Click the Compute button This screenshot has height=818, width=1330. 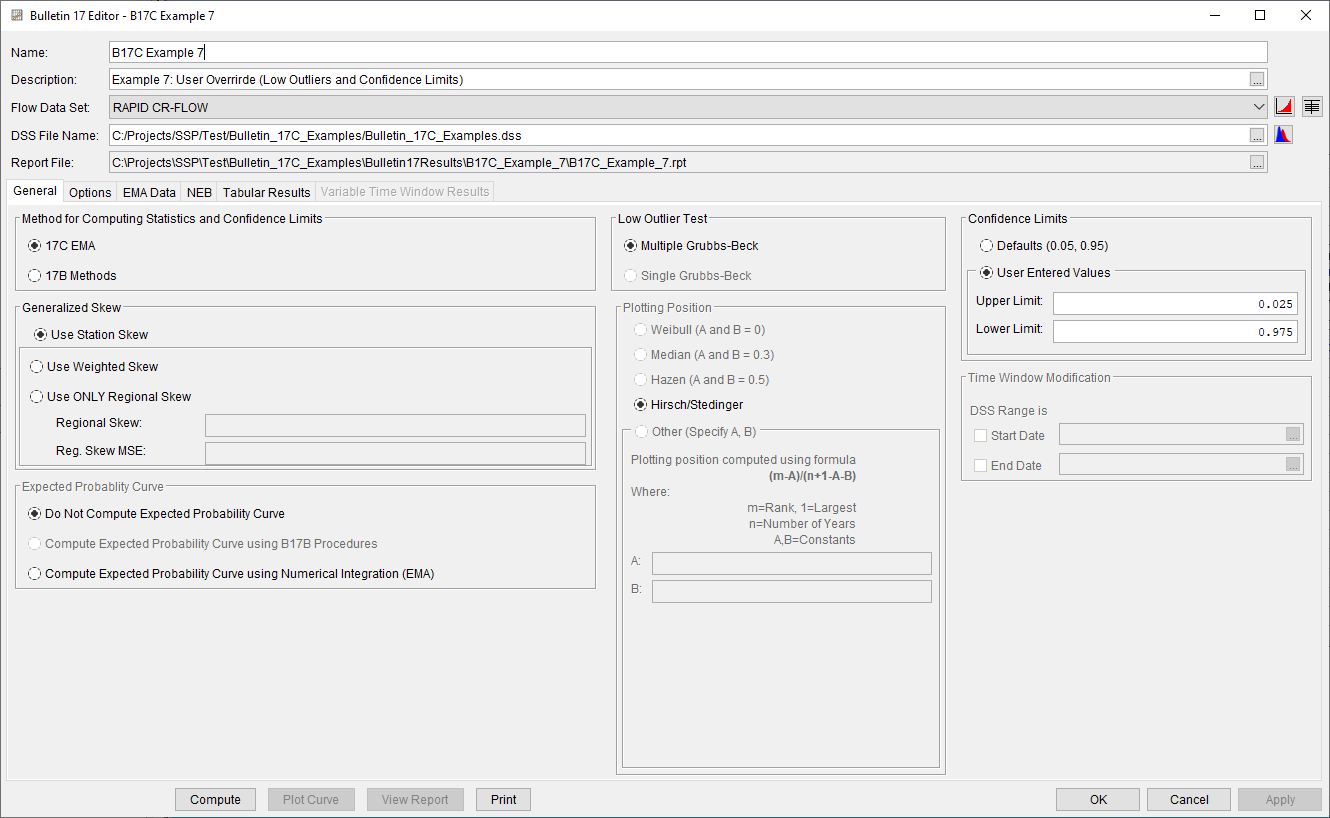coord(215,799)
